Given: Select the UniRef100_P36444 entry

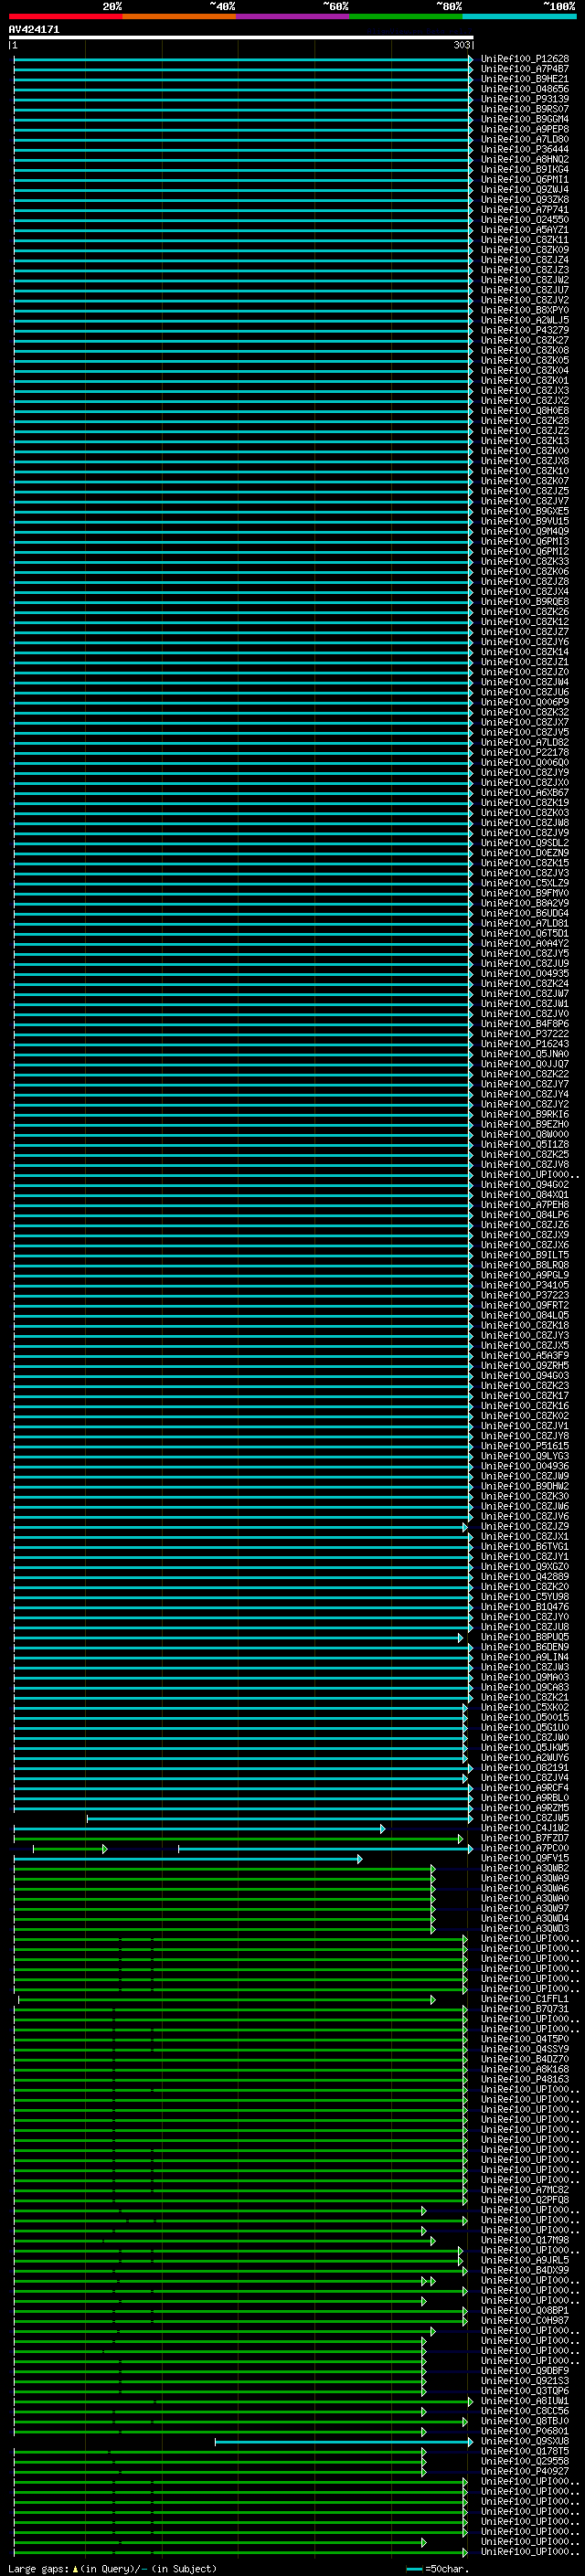Looking at the screenshot, I should tap(524, 149).
